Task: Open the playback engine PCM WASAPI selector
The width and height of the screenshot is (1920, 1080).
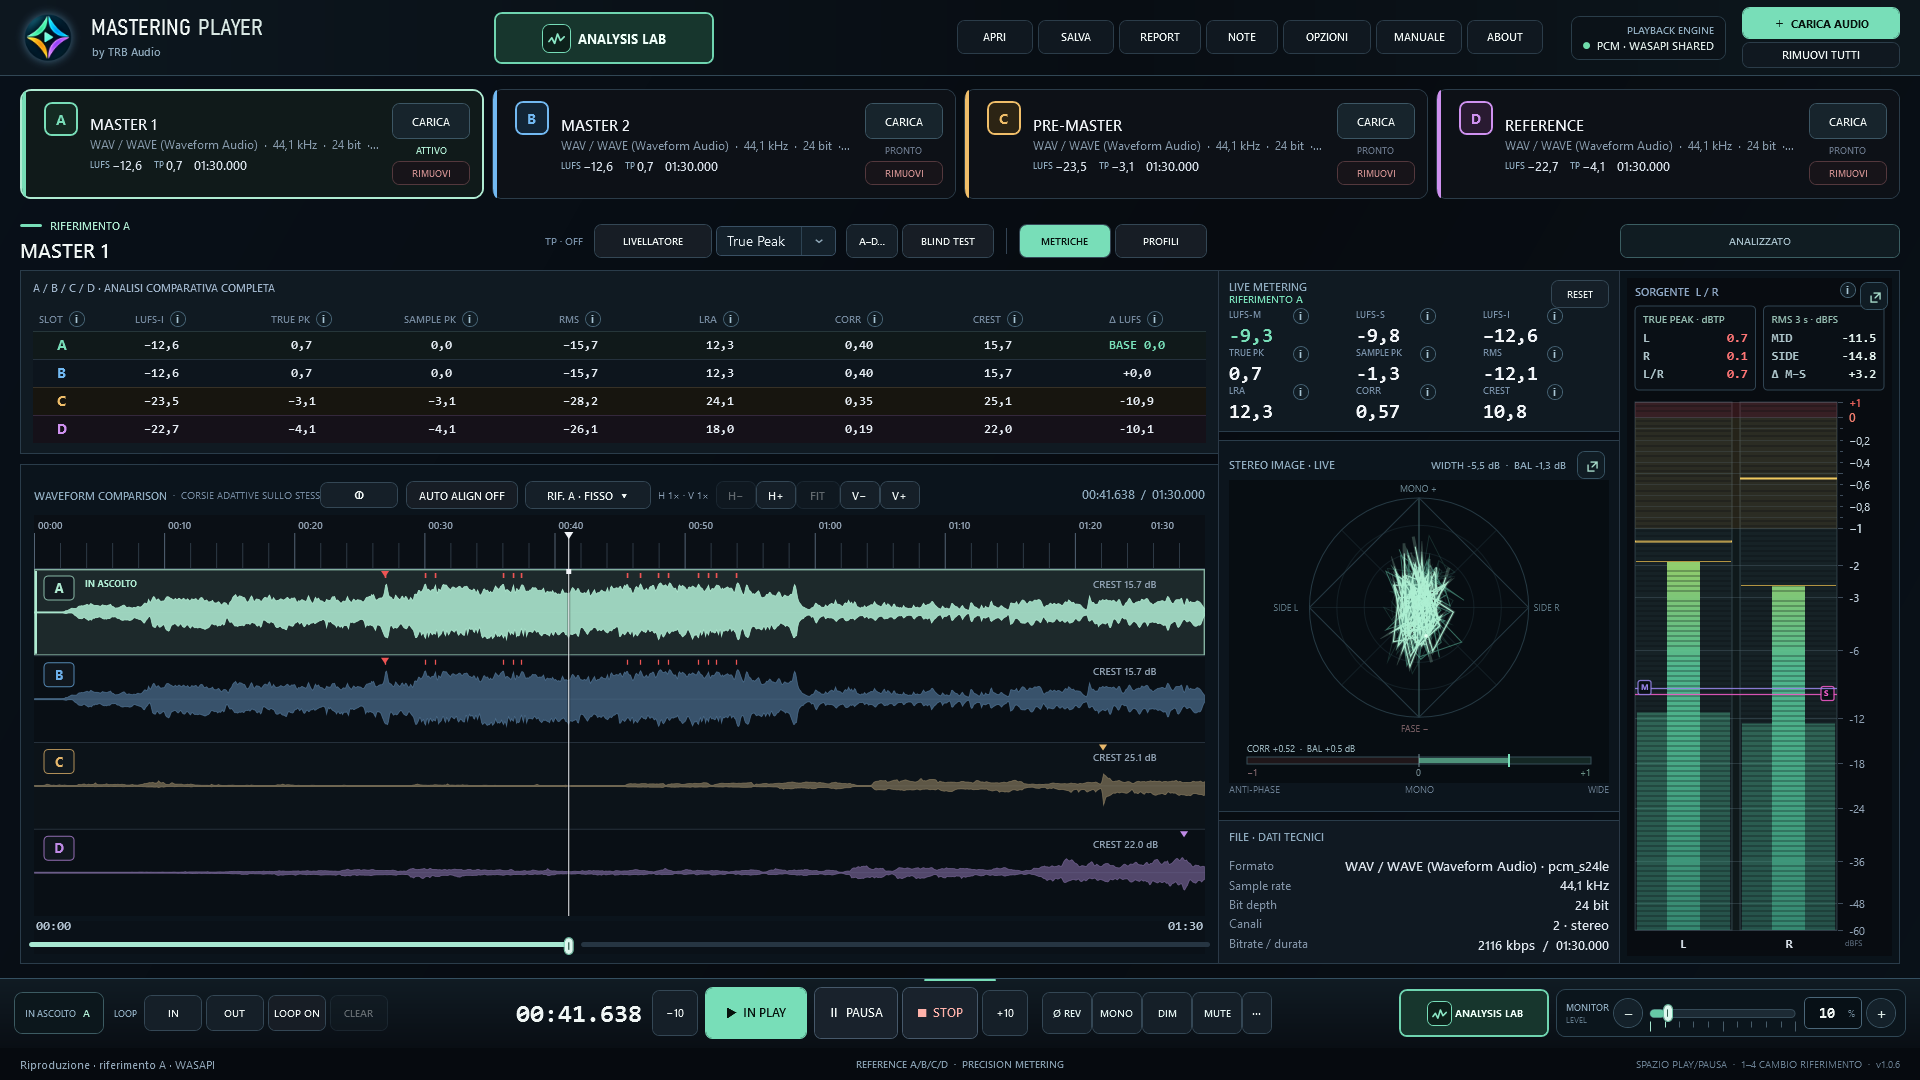Action: click(x=1648, y=38)
